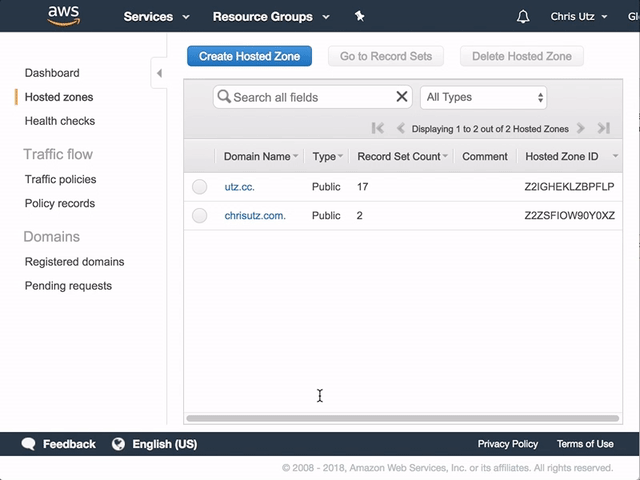The width and height of the screenshot is (640, 480).
Task: Open Dashboard in the sidebar
Action: (x=52, y=73)
